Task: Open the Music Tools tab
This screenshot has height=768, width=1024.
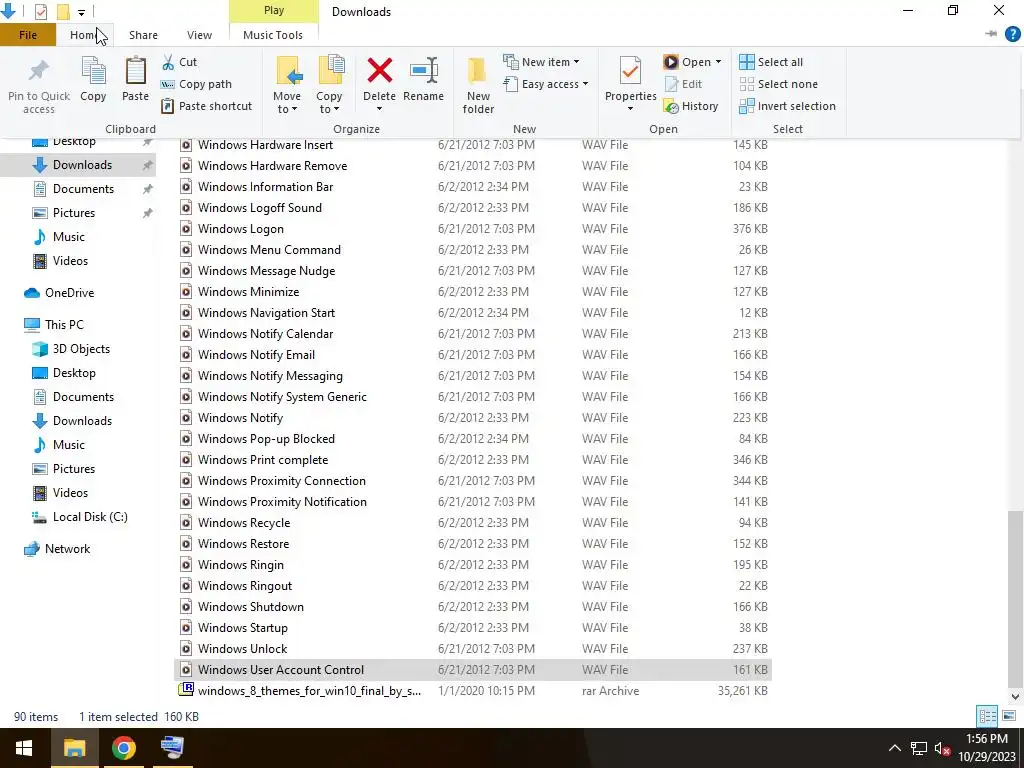Action: click(273, 35)
